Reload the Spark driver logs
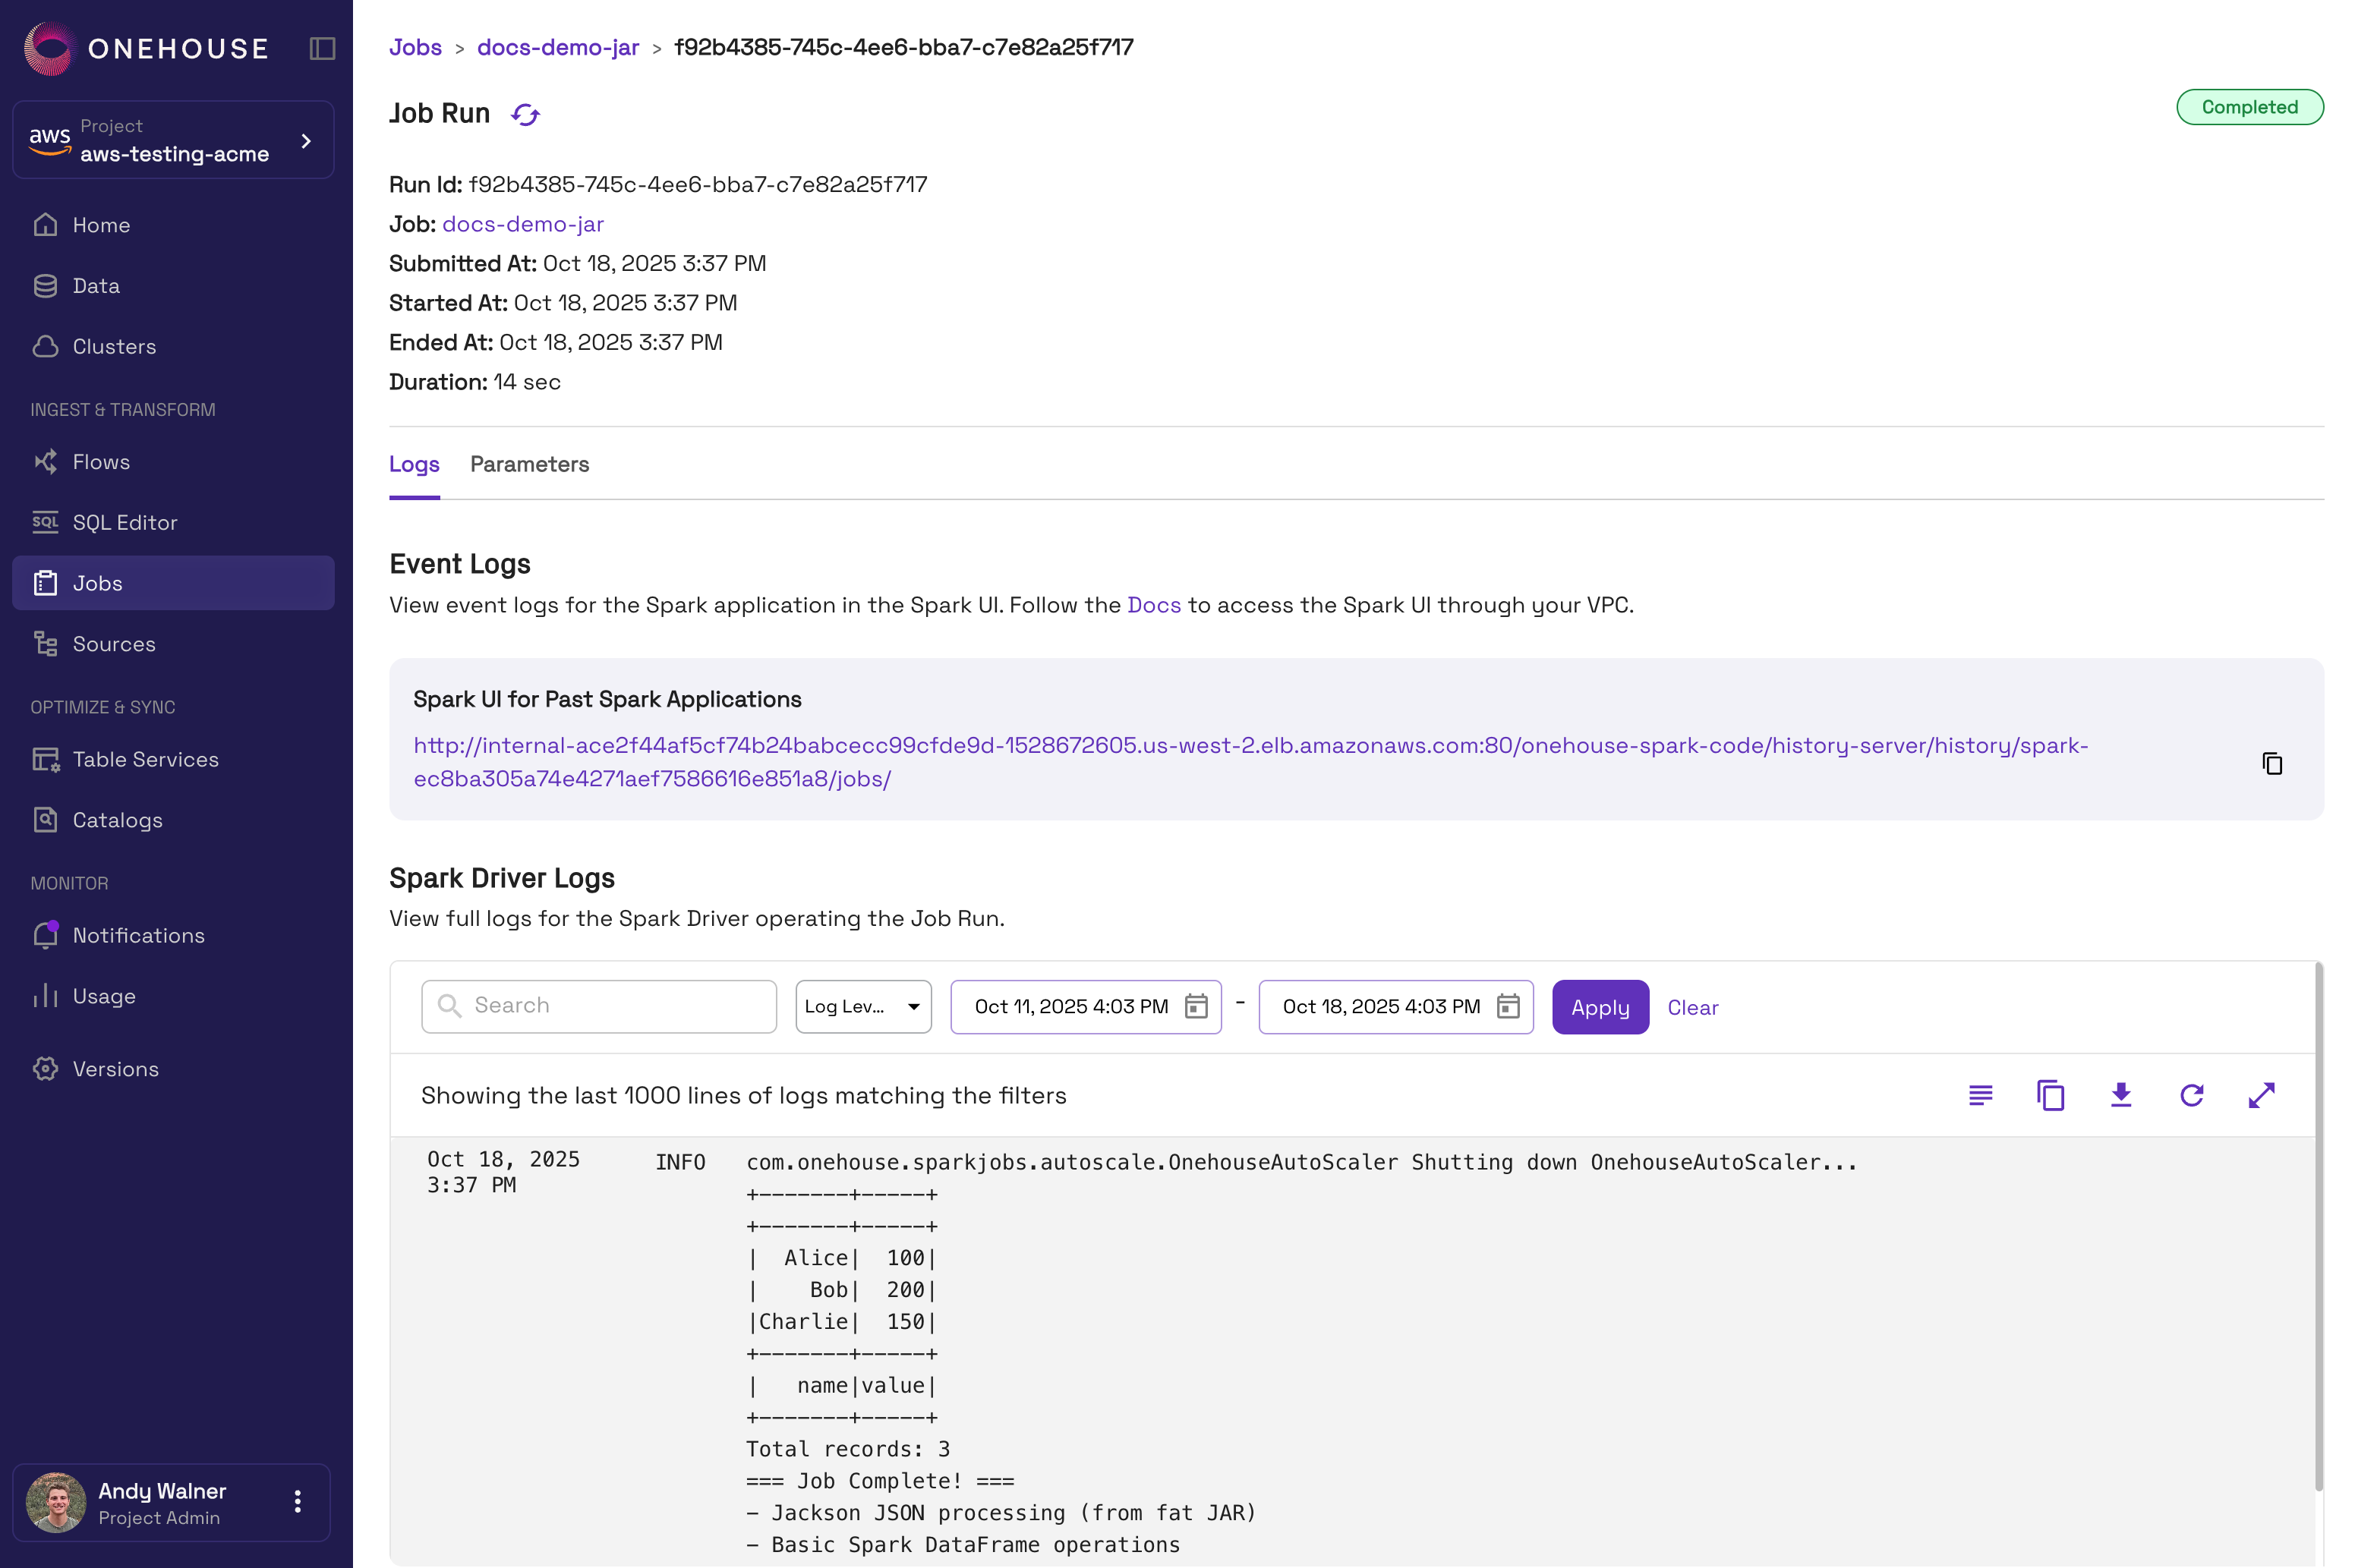 tap(2191, 1095)
